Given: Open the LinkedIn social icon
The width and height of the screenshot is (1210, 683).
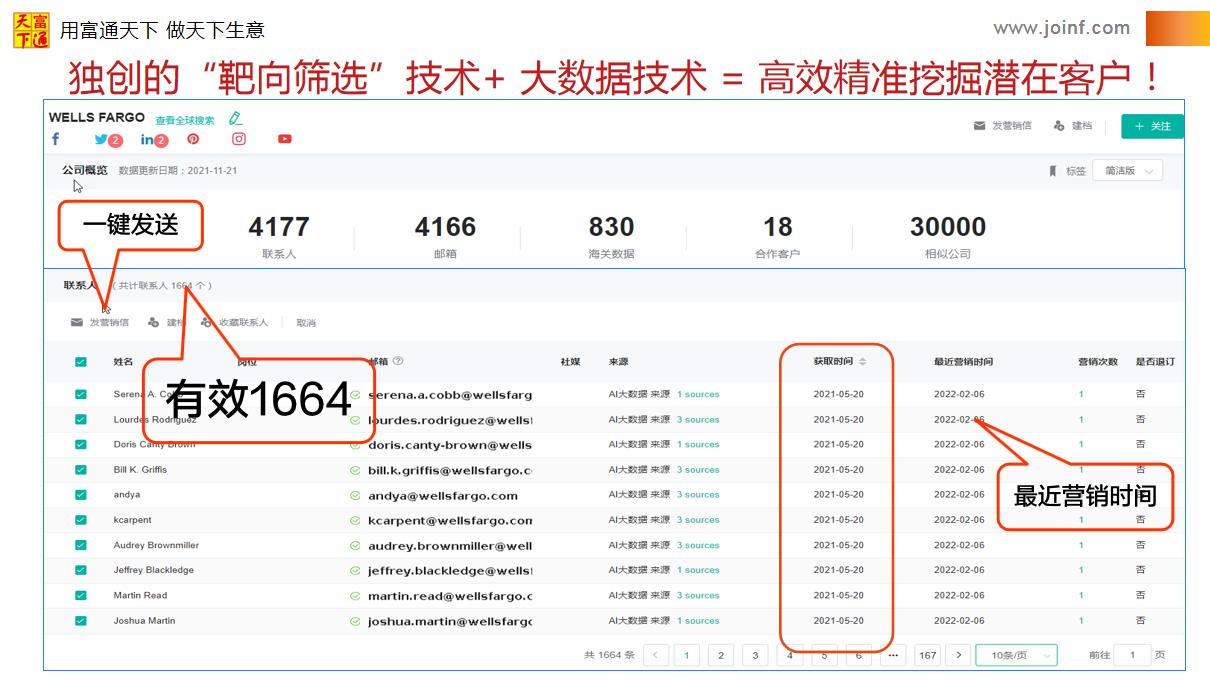Looking at the screenshot, I should click(147, 140).
